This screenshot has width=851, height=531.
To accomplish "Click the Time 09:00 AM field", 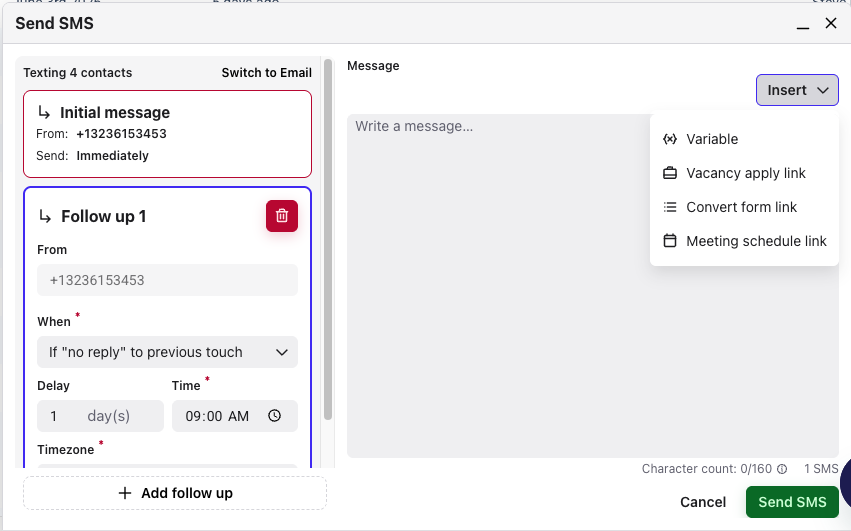I will pyautogui.click(x=234, y=416).
